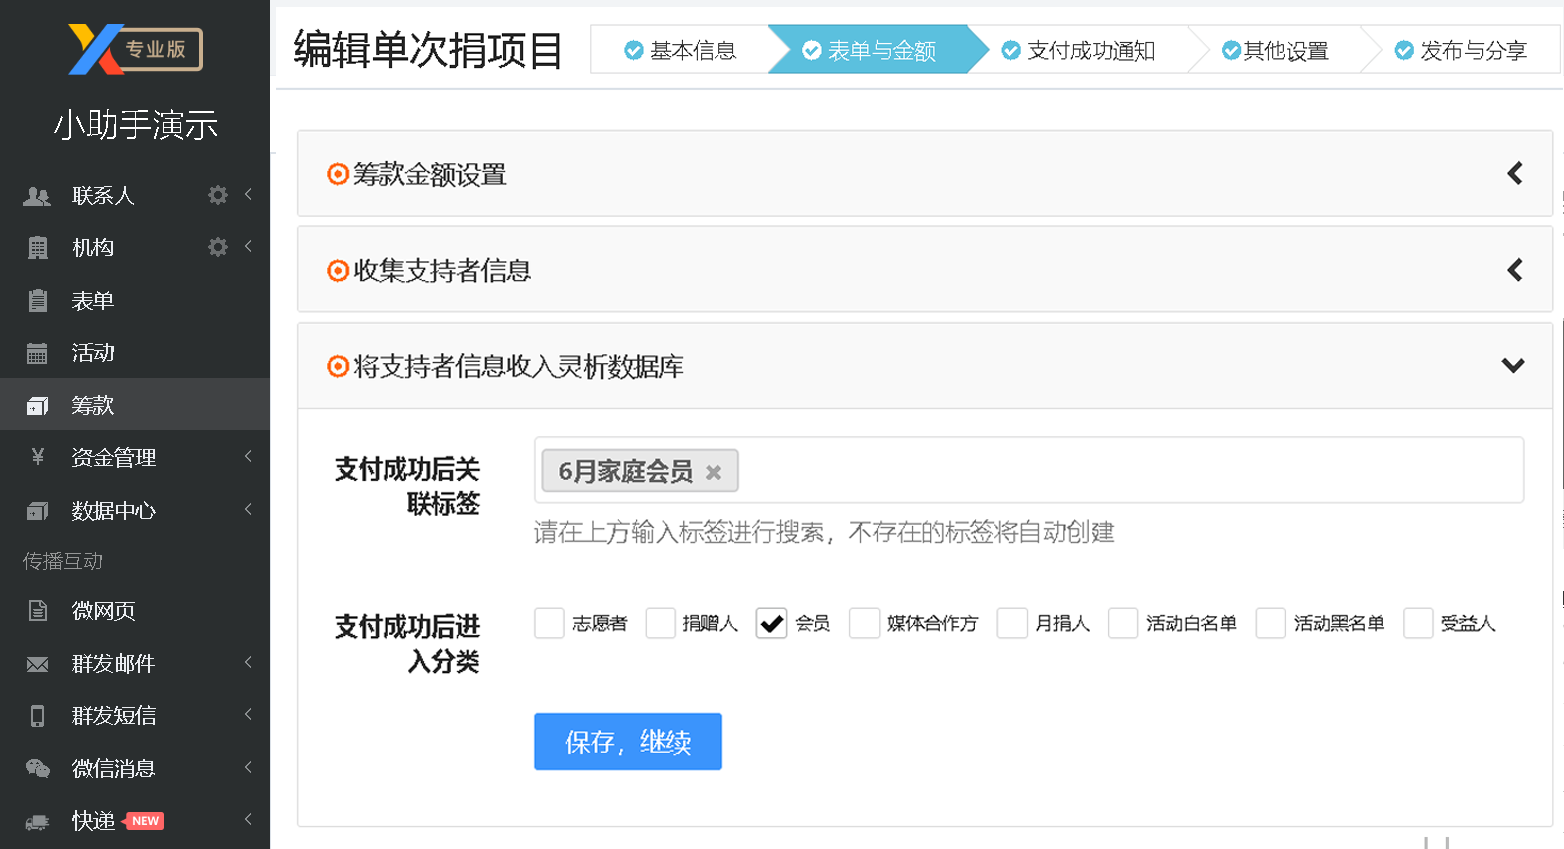Expand the 群发短信 submenu arrow
The image size is (1564, 849).
(x=248, y=714)
